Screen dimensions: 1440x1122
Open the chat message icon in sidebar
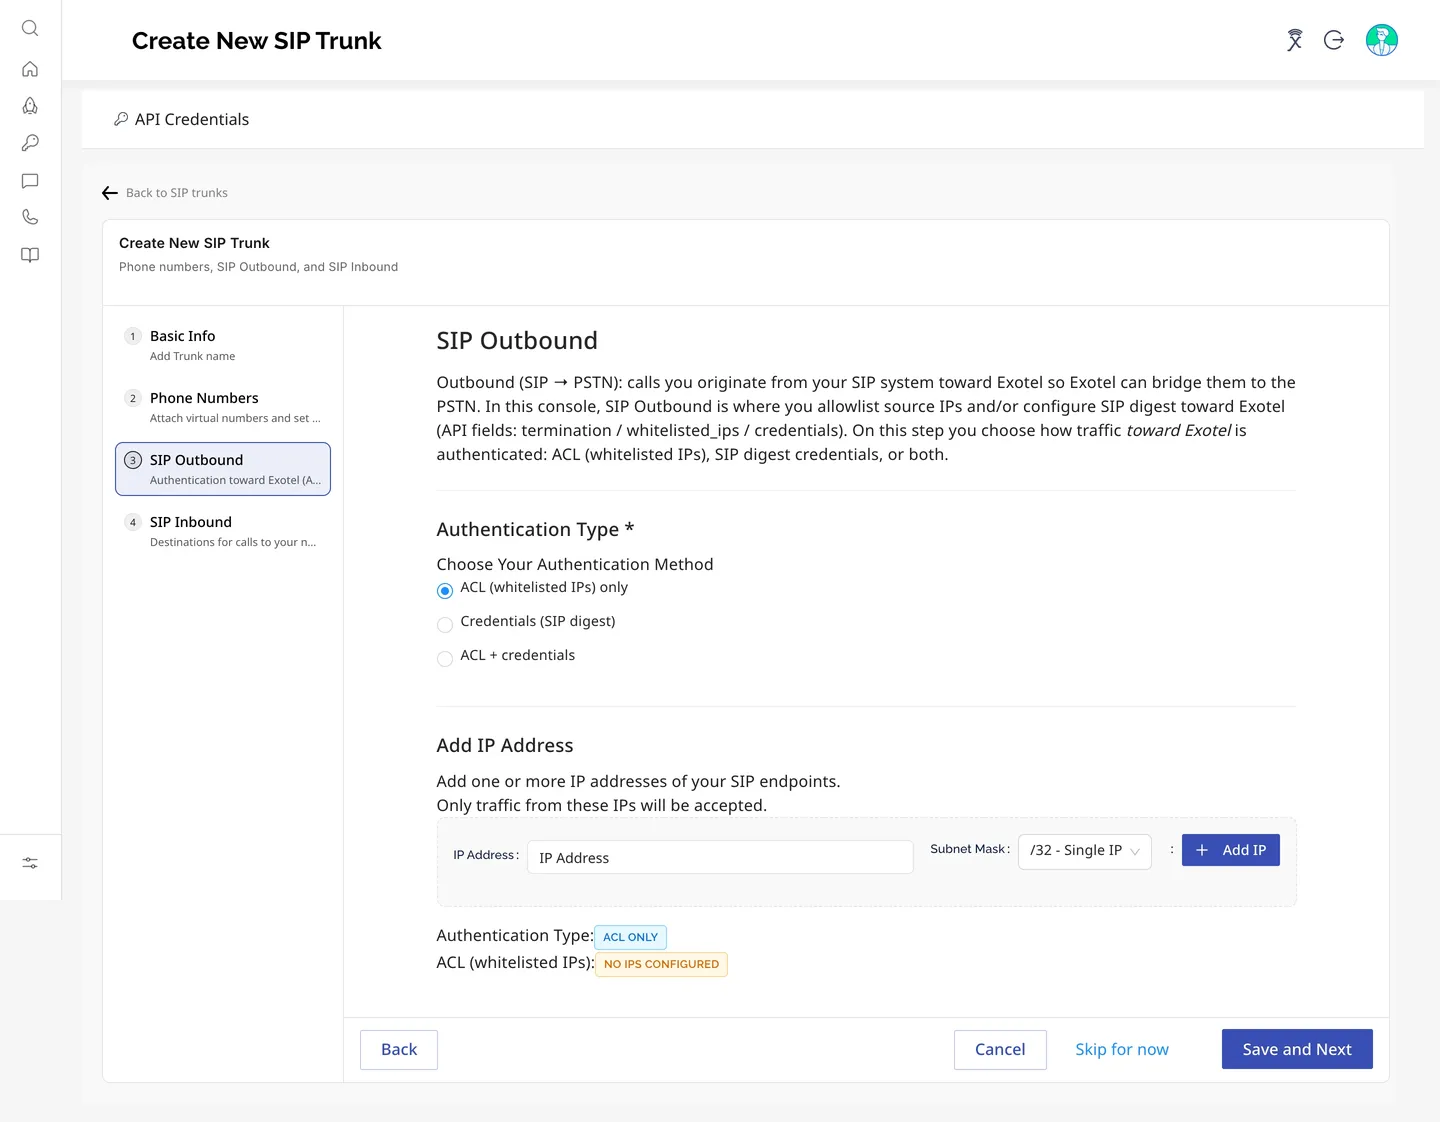pos(30,181)
